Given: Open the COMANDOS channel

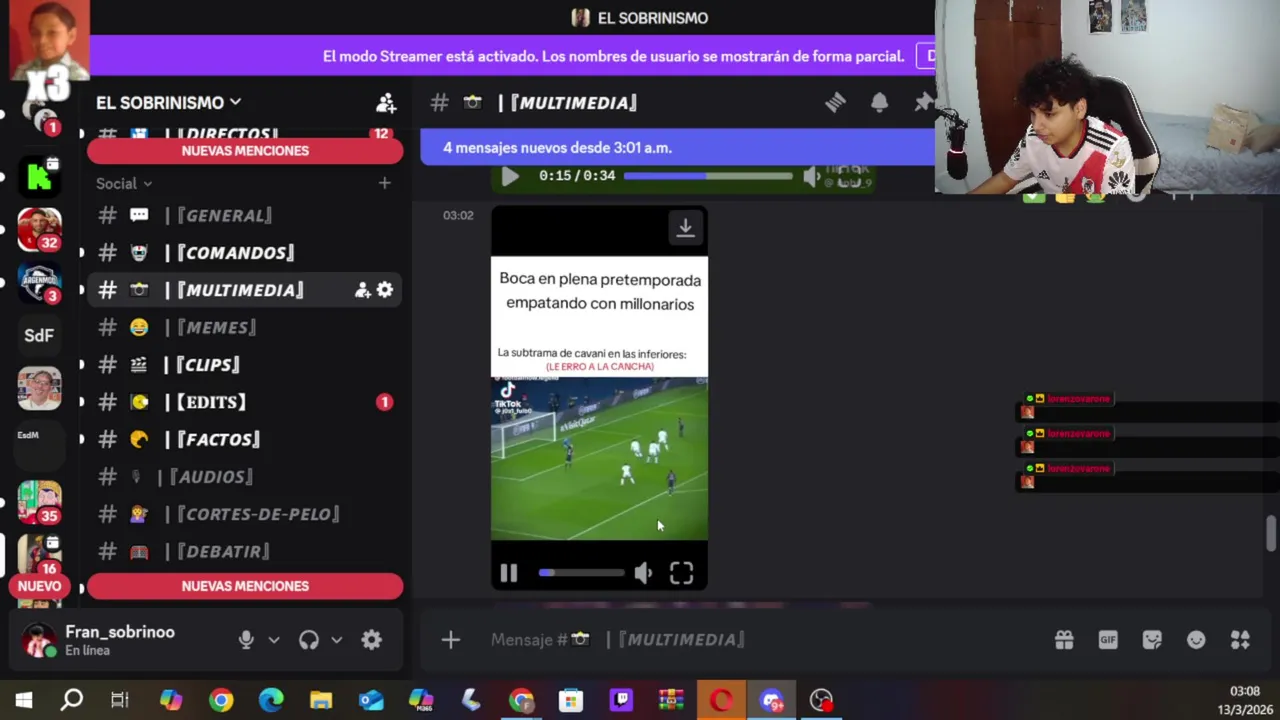Looking at the screenshot, I should pos(245,253).
